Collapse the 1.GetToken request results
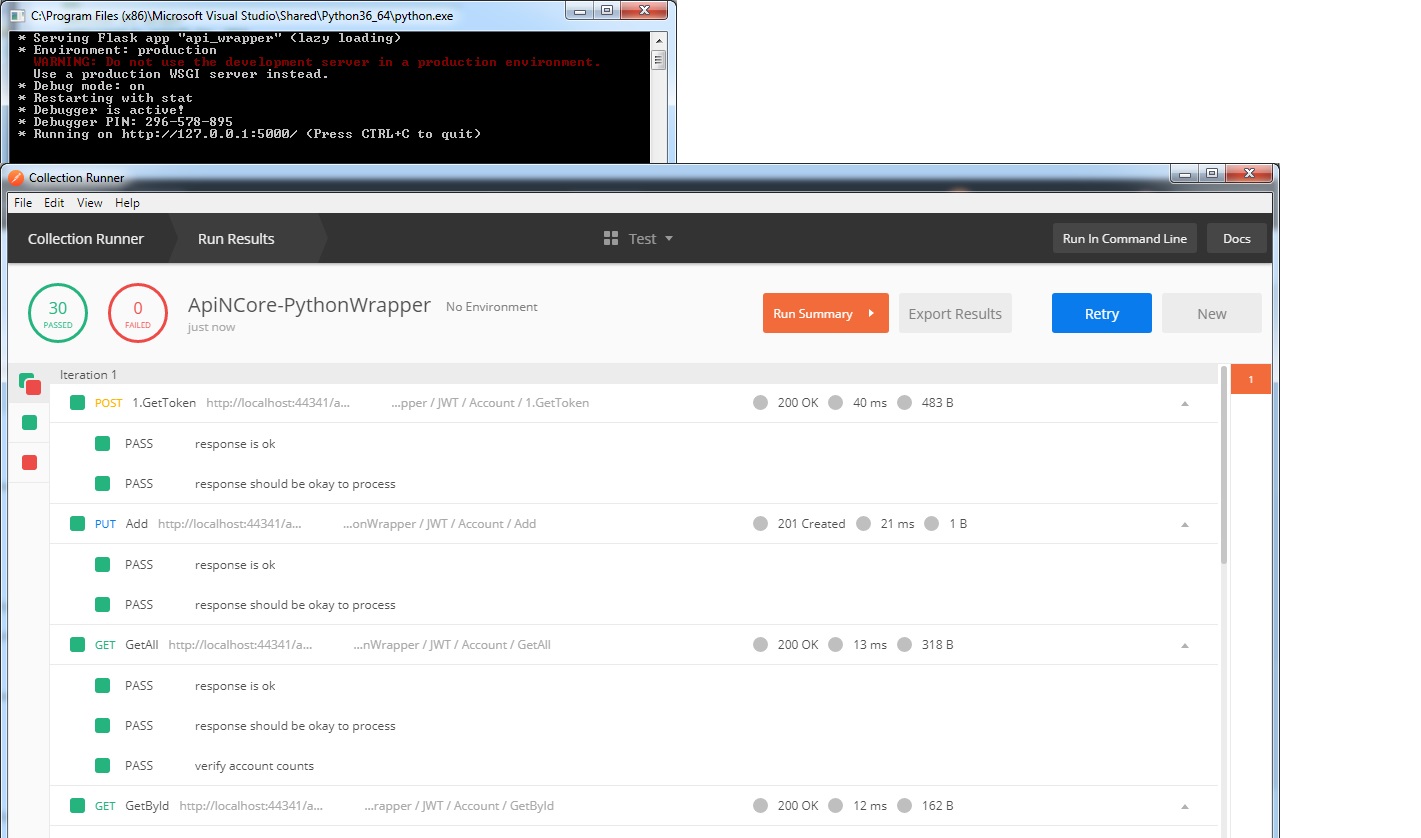The width and height of the screenshot is (1421, 838). click(x=1185, y=404)
